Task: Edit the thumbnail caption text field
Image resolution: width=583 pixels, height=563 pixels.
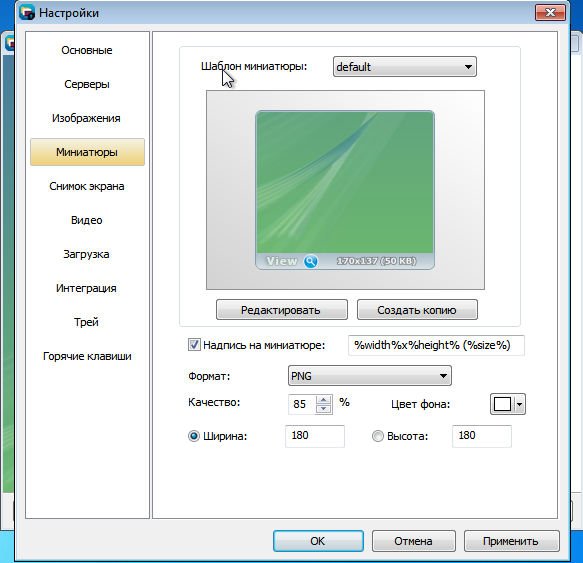Action: click(436, 345)
